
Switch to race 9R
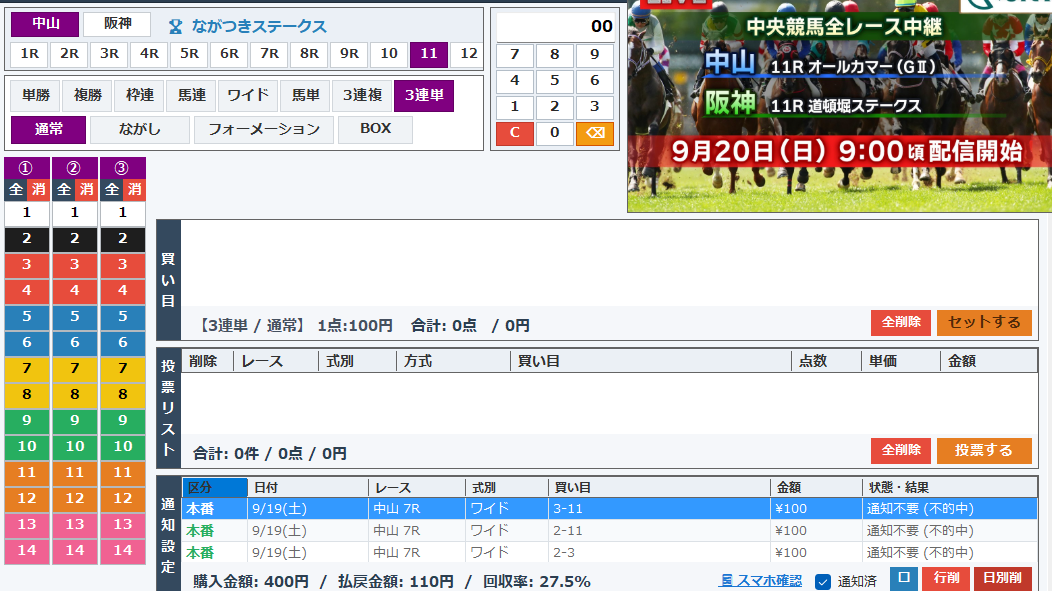click(x=349, y=54)
